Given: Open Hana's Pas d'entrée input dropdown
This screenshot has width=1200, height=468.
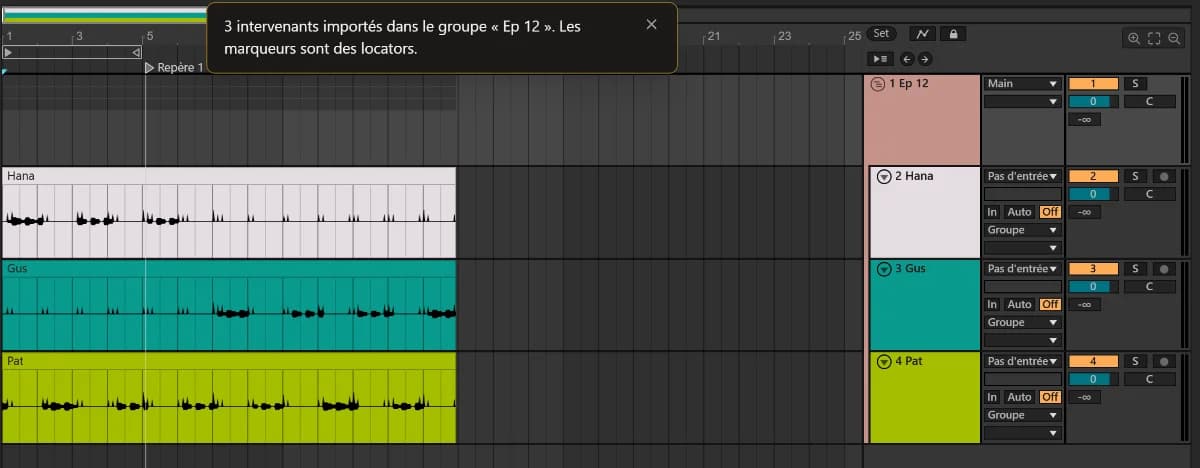Looking at the screenshot, I should pyautogui.click(x=1022, y=176).
